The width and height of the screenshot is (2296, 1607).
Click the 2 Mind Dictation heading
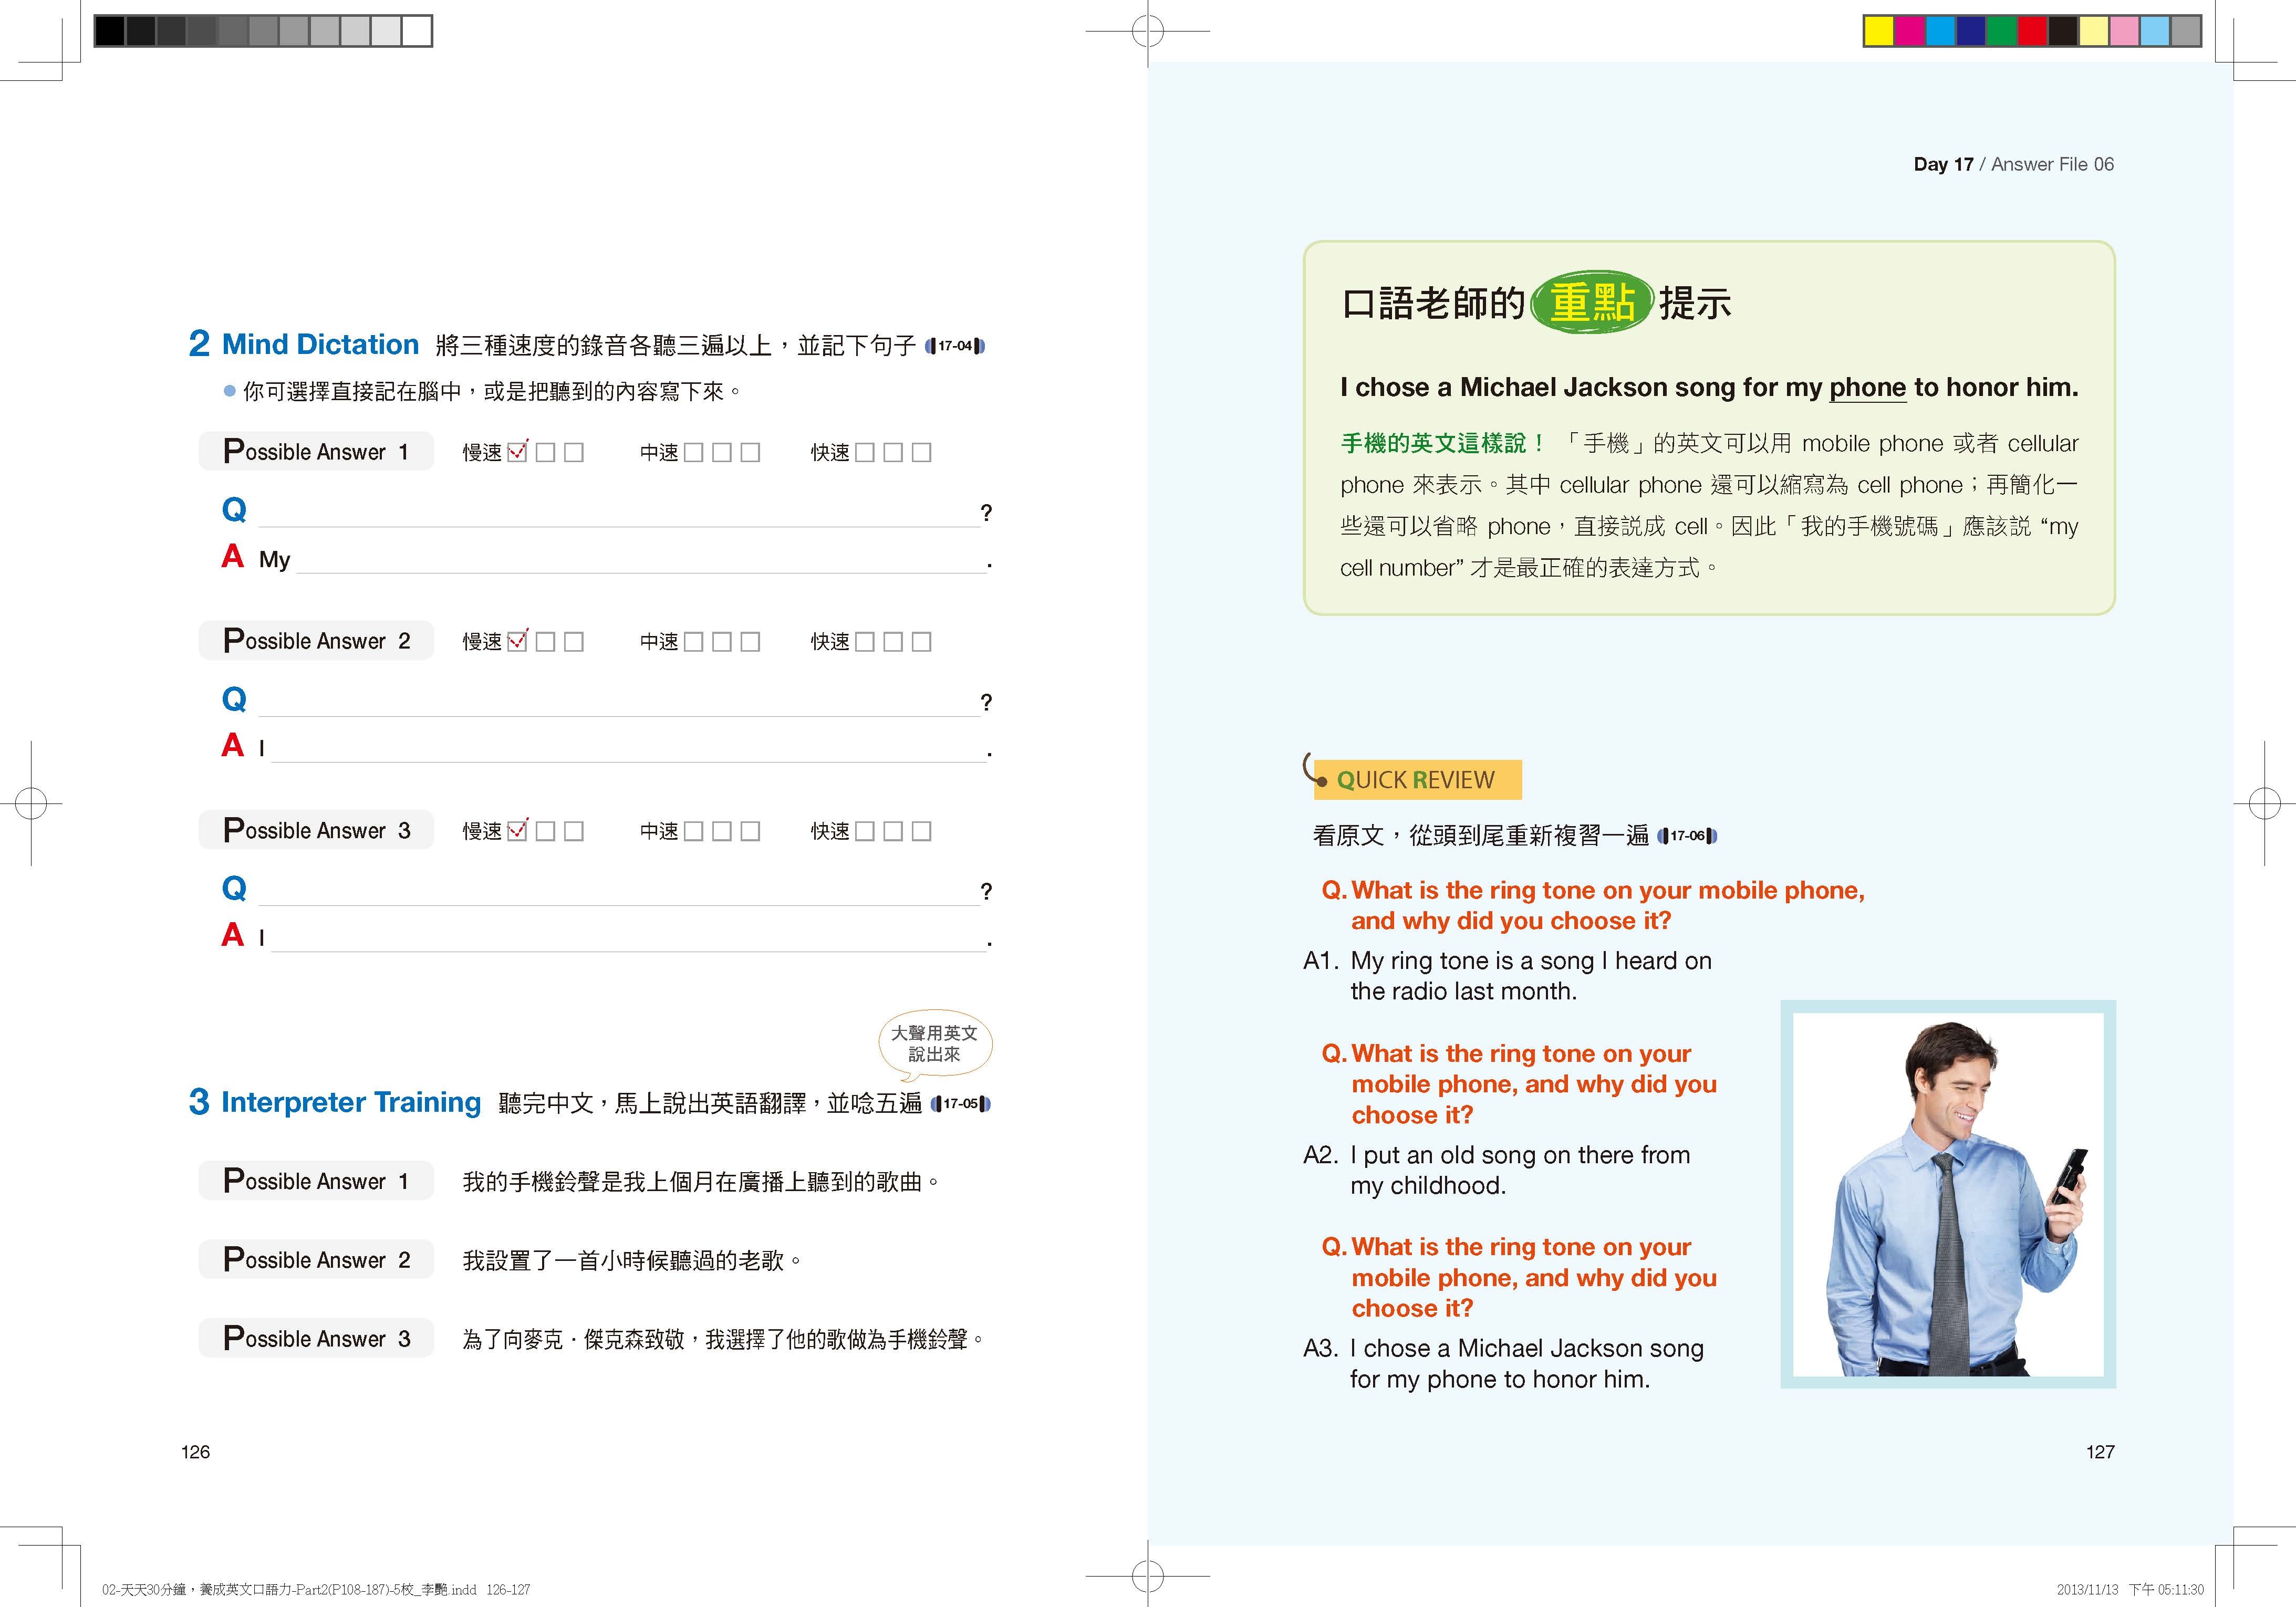point(304,344)
